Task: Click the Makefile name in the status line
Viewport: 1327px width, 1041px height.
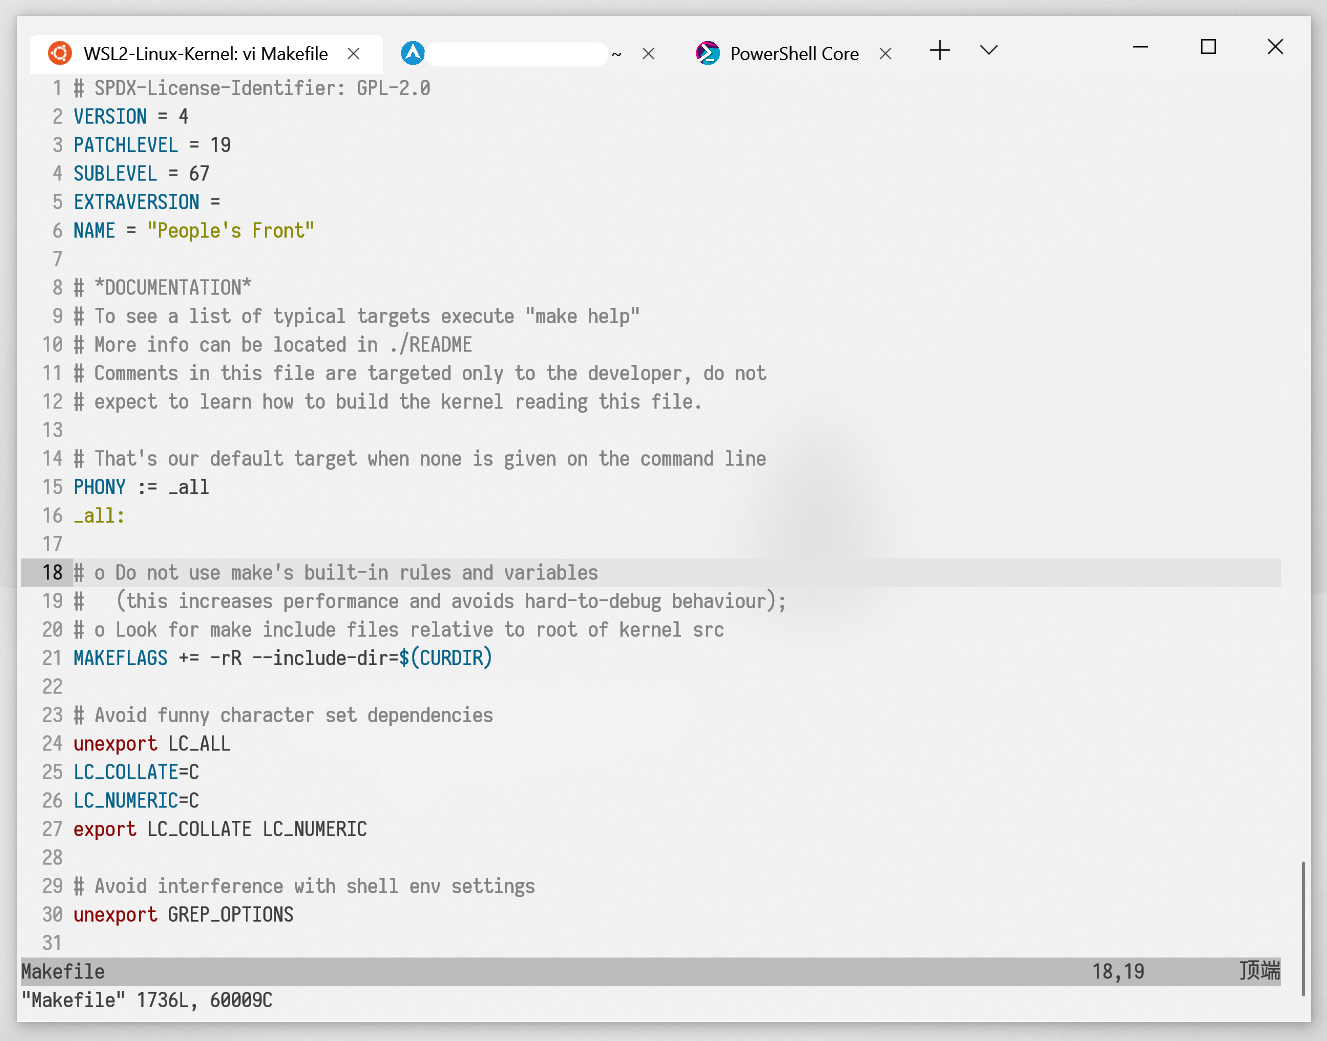Action: 63,972
